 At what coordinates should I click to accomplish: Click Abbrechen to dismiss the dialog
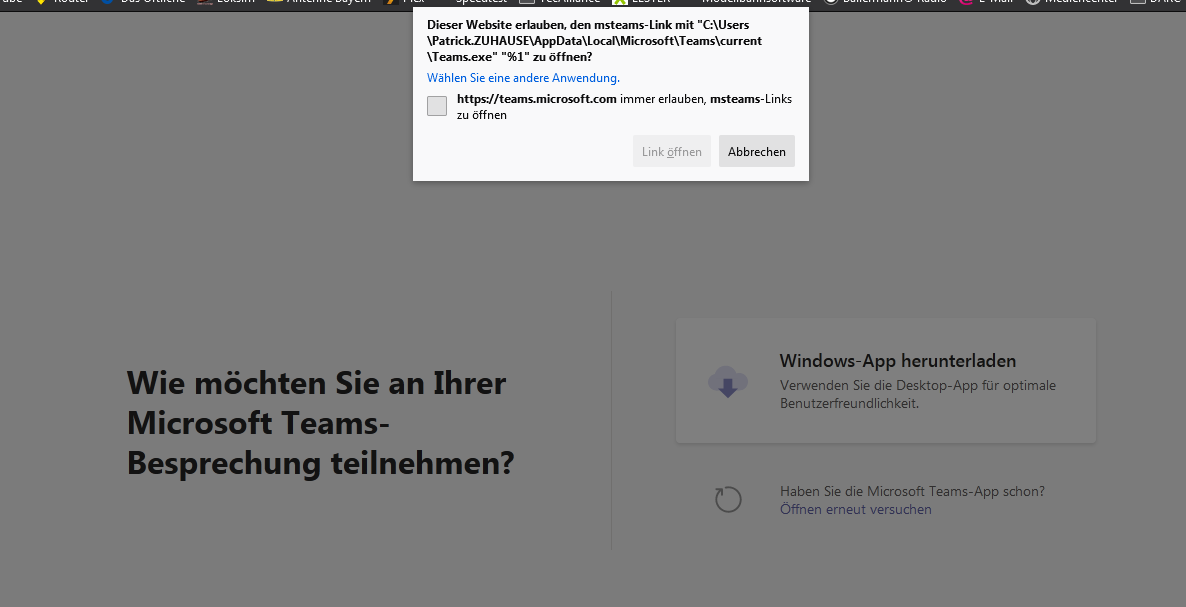pos(756,152)
